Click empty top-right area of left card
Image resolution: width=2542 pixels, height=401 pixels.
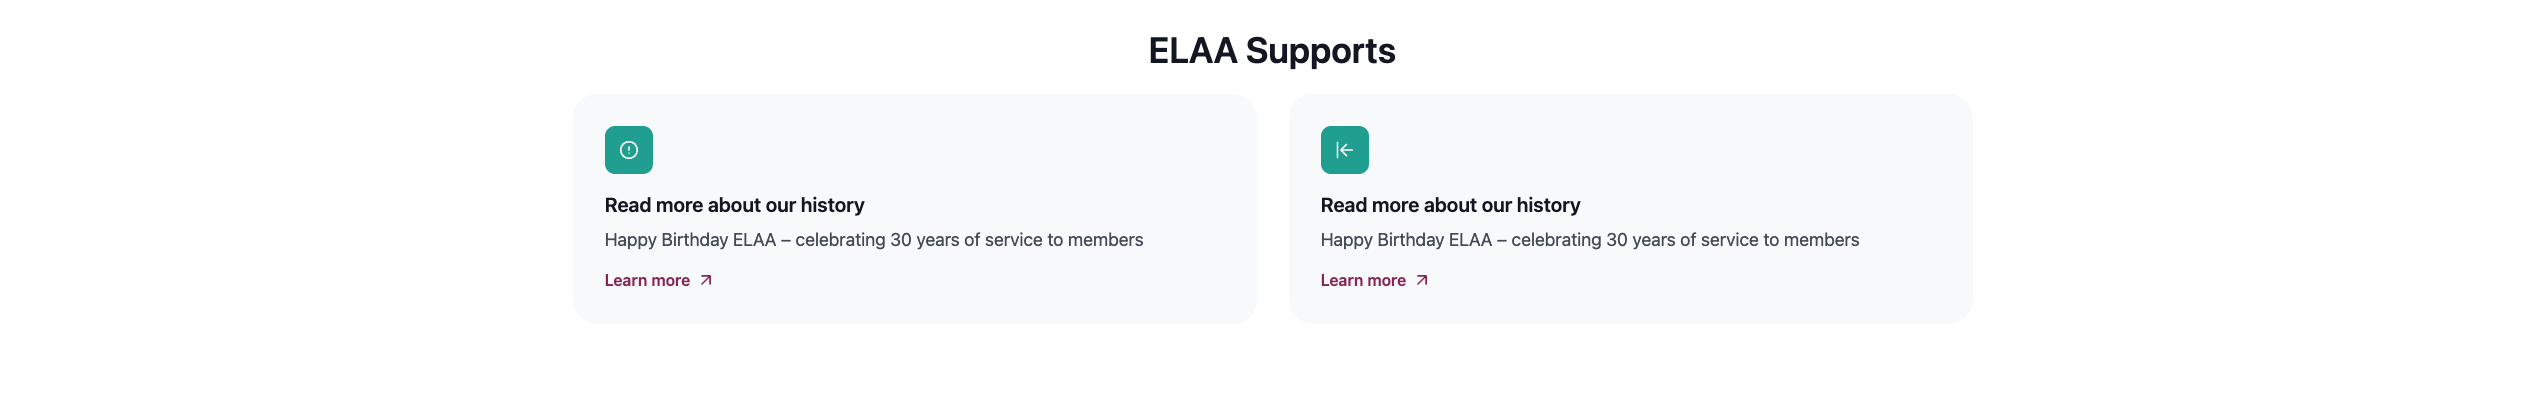[x=1150, y=140]
